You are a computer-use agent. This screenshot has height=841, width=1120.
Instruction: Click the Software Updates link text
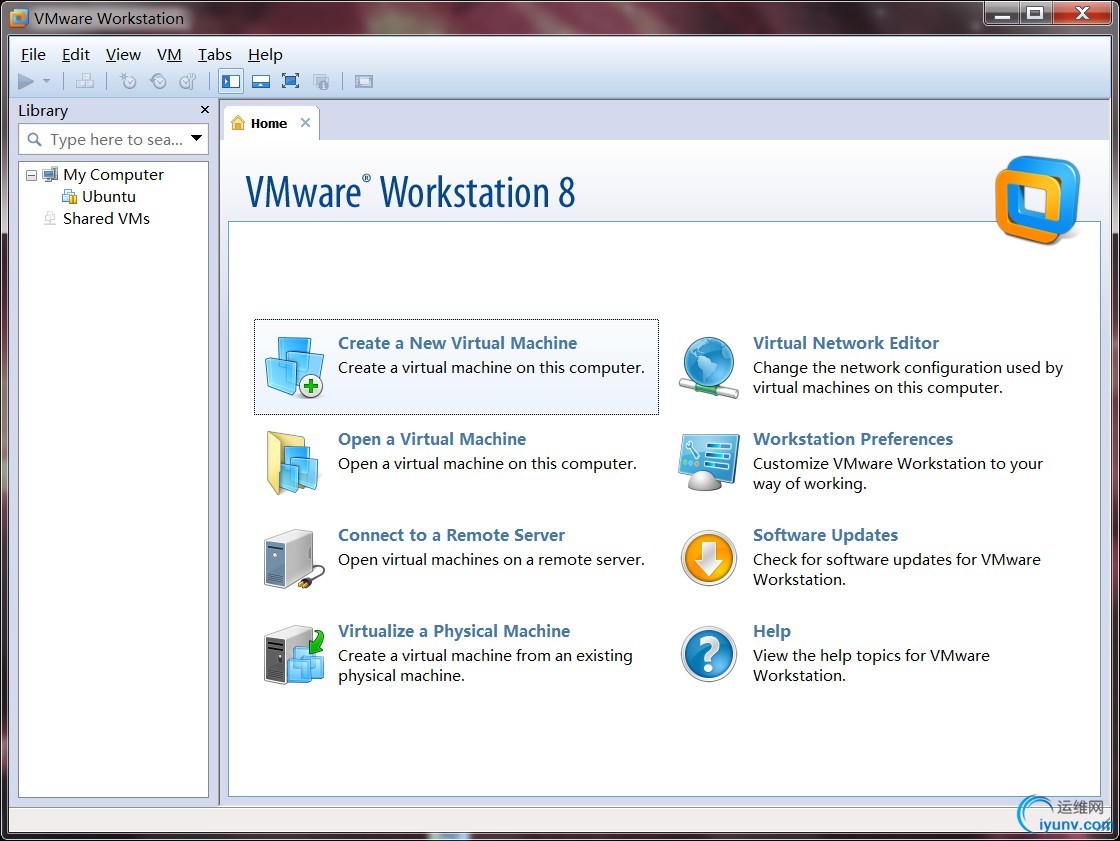point(825,535)
